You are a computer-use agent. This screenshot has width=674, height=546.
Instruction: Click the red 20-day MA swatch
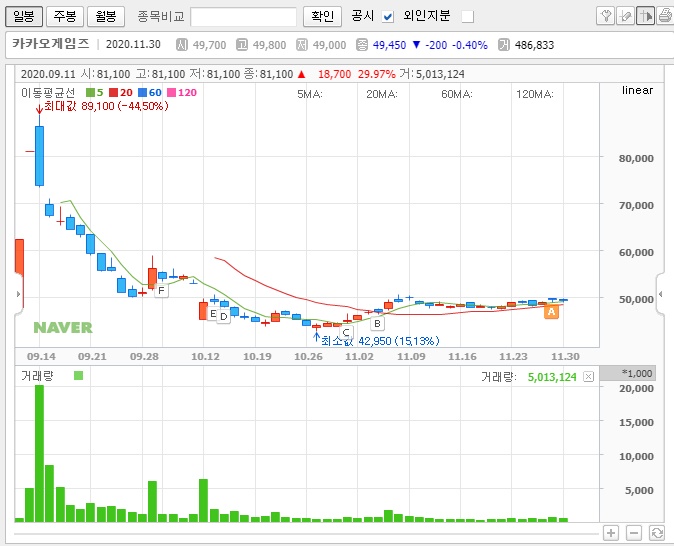tap(113, 92)
